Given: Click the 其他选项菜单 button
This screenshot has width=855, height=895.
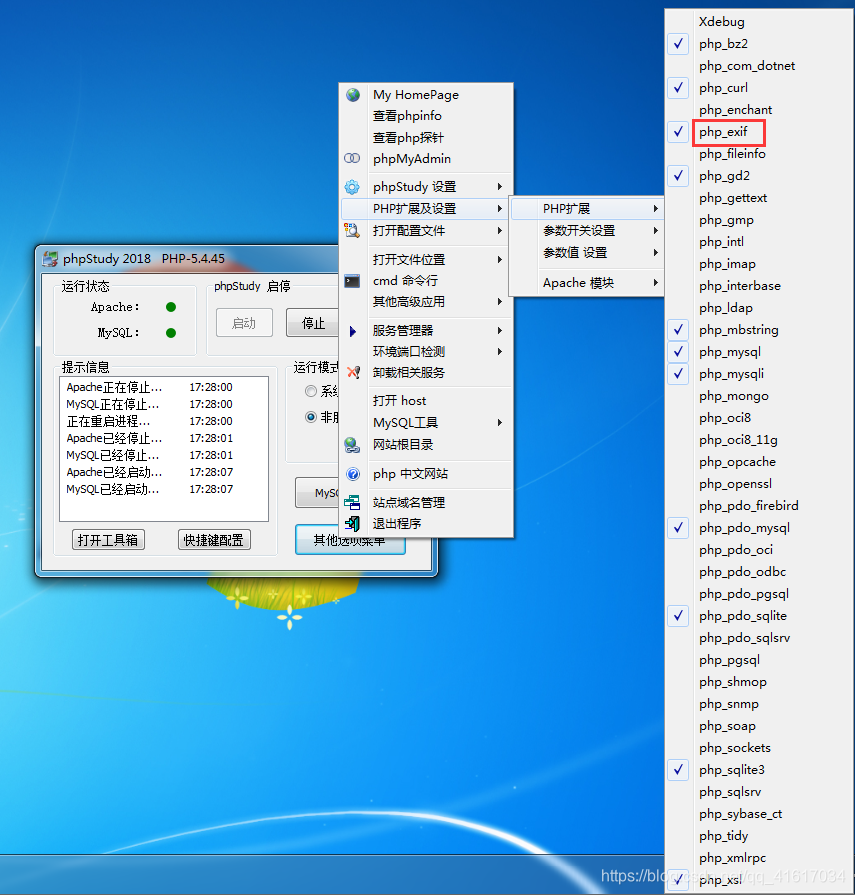Looking at the screenshot, I should point(350,540).
